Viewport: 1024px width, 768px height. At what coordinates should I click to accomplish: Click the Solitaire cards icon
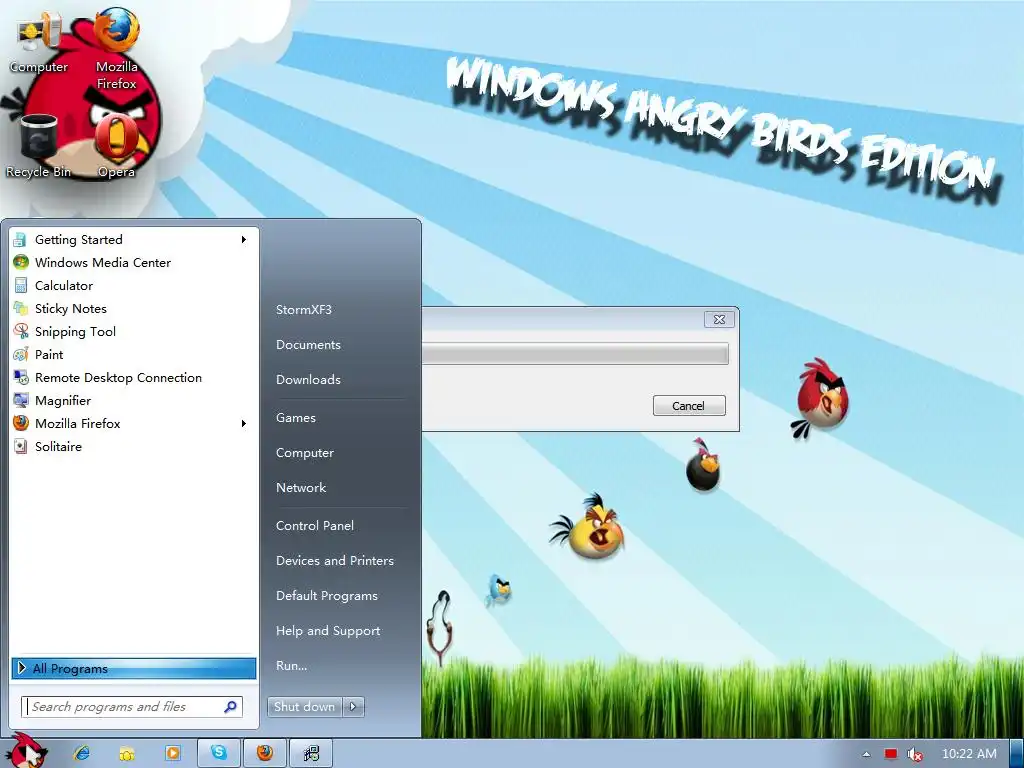21,447
